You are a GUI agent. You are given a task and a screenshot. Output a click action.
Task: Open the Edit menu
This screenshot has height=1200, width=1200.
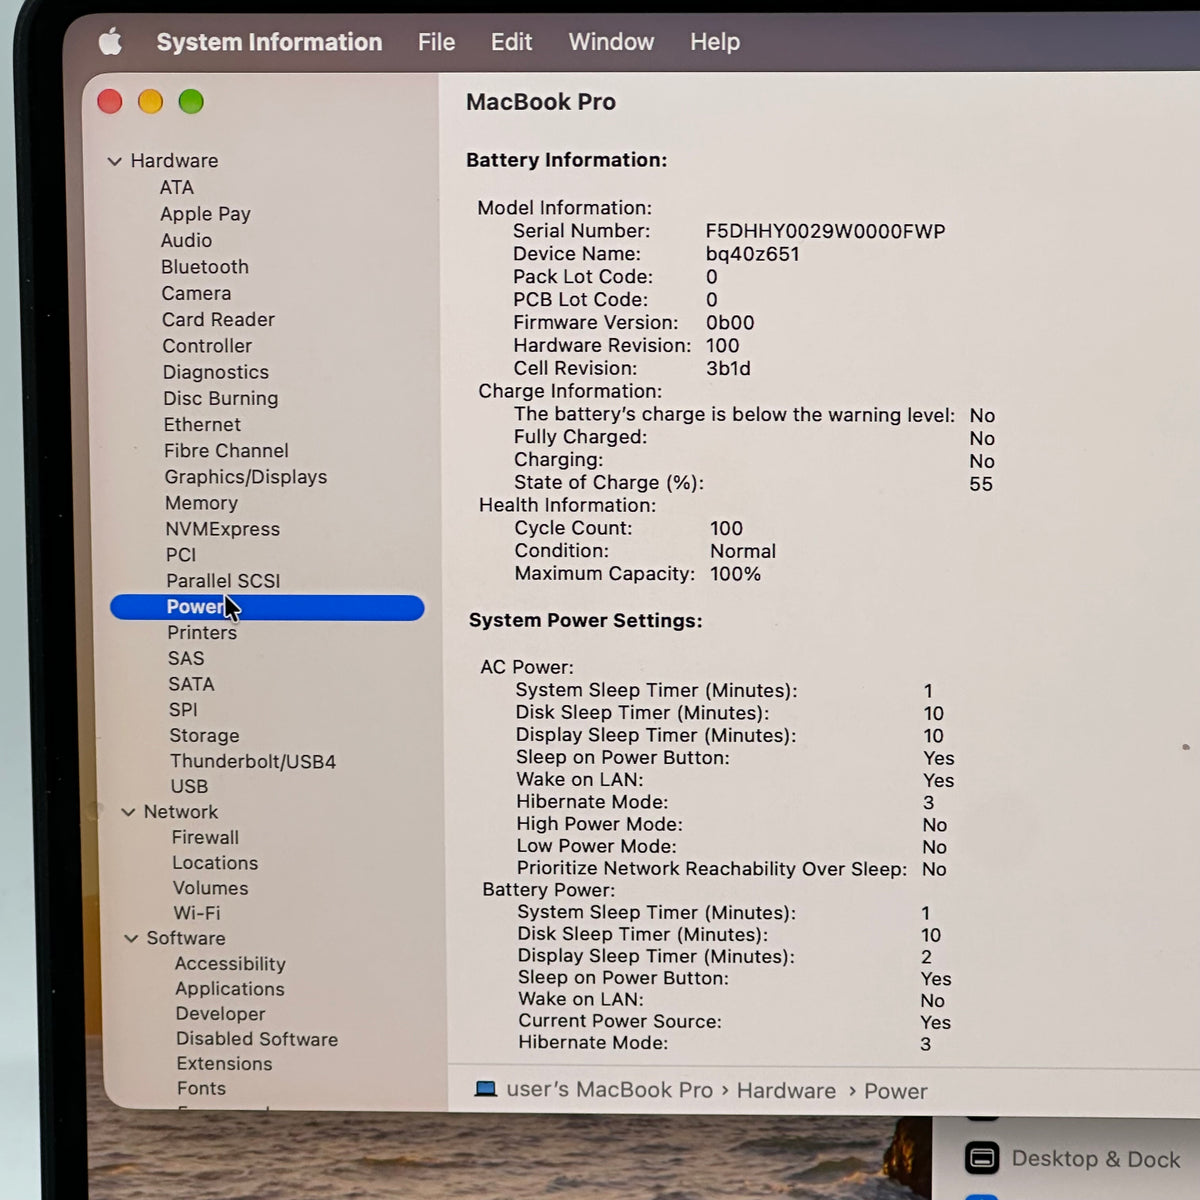click(x=511, y=42)
